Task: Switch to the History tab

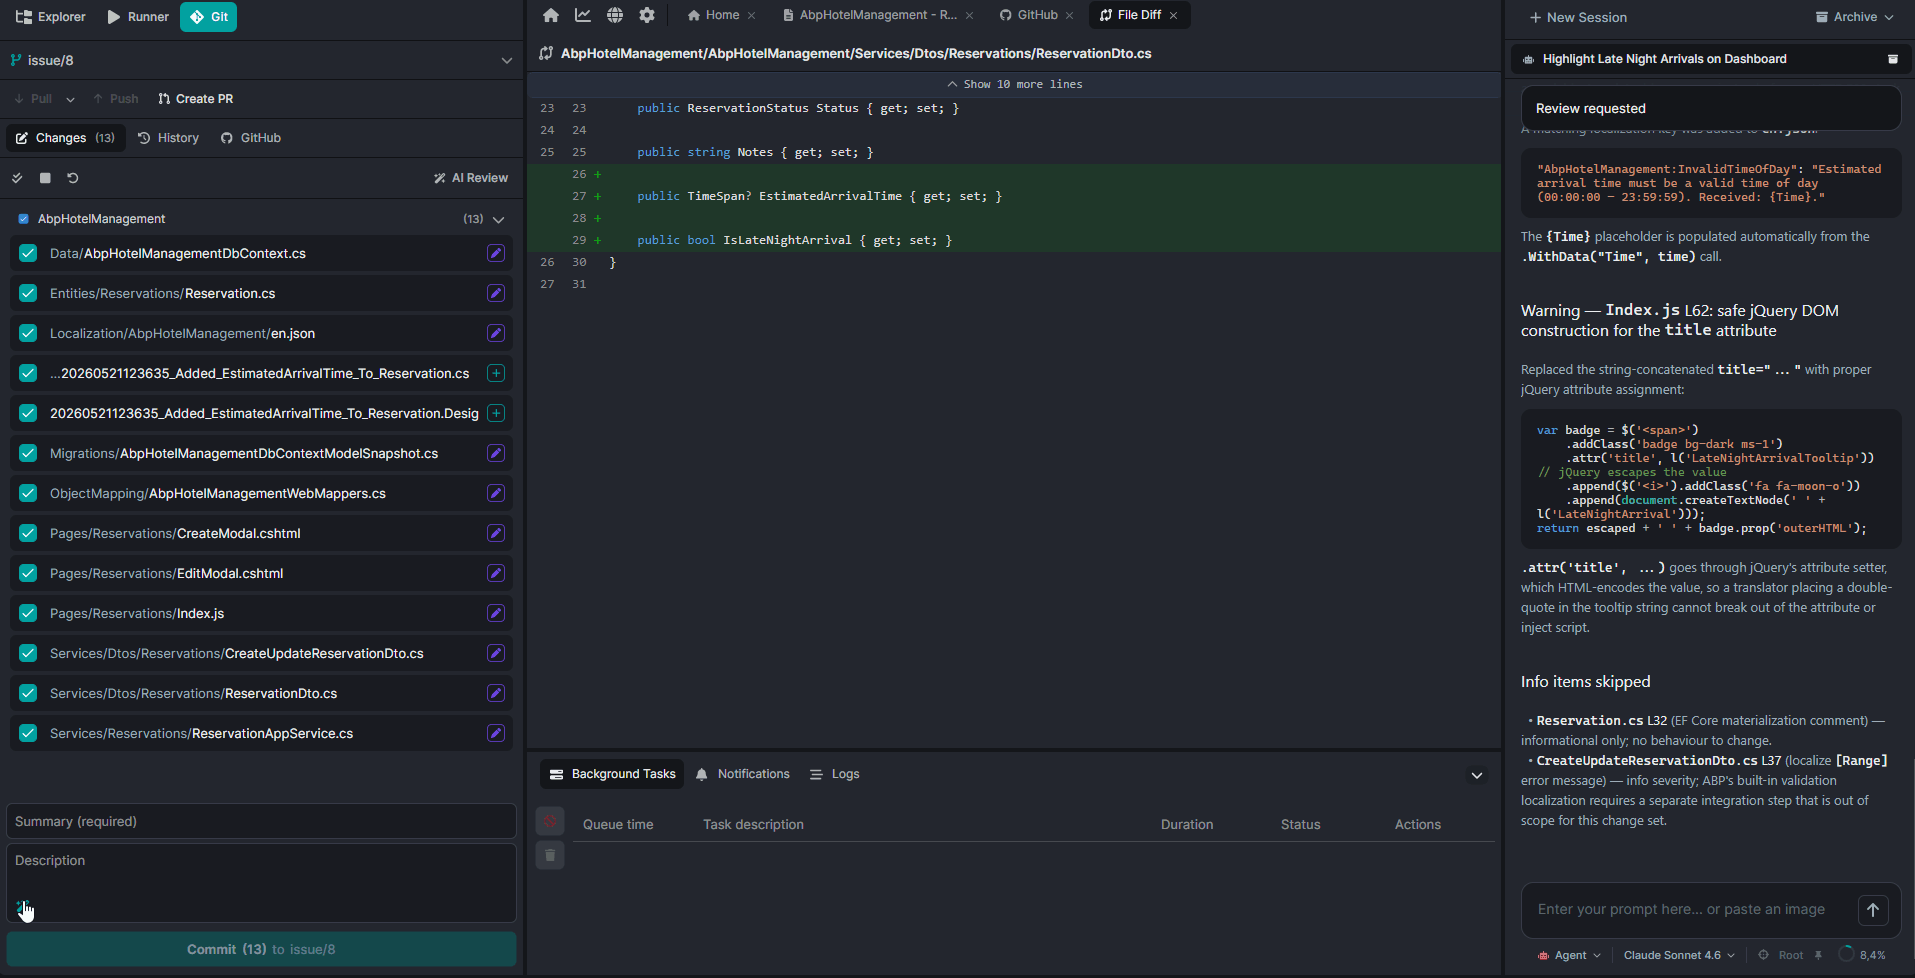Action: [x=168, y=138]
